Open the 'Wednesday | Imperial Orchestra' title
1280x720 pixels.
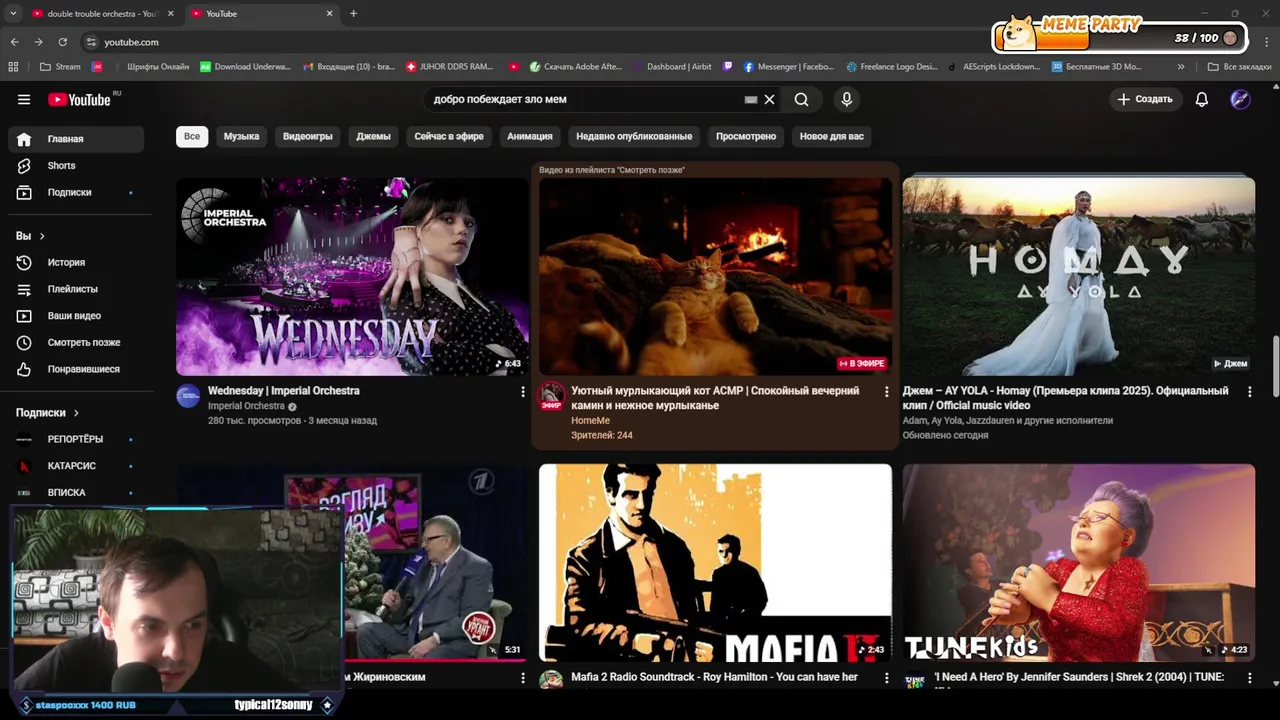pyautogui.click(x=284, y=391)
